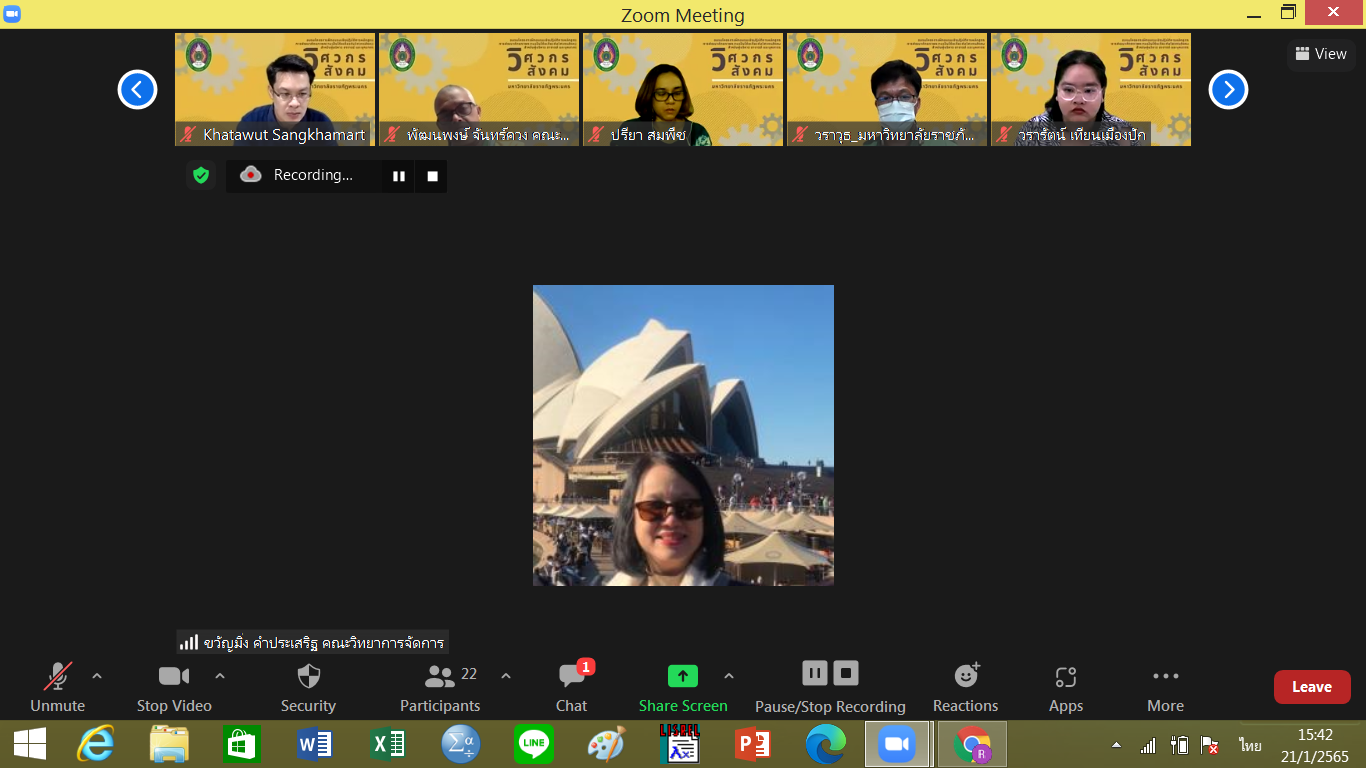This screenshot has width=1366, height=768.
Task: Switch the ไทย input language indicator
Action: pyautogui.click(x=1249, y=745)
